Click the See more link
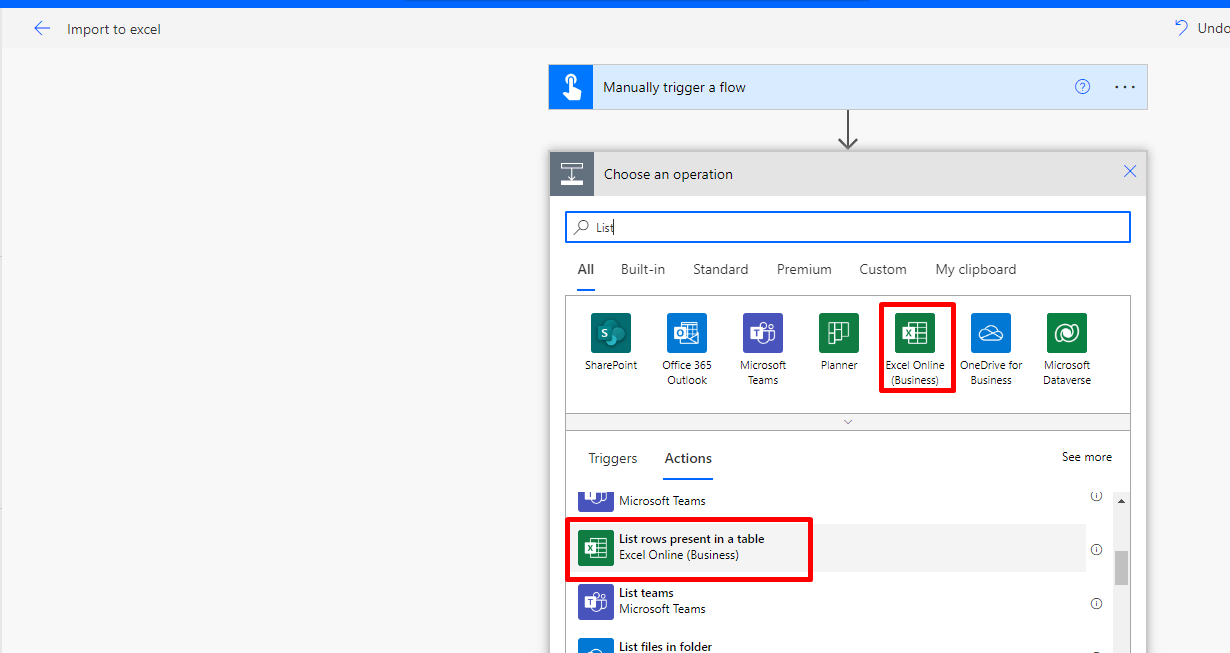This screenshot has height=653, width=1230. tap(1086, 457)
